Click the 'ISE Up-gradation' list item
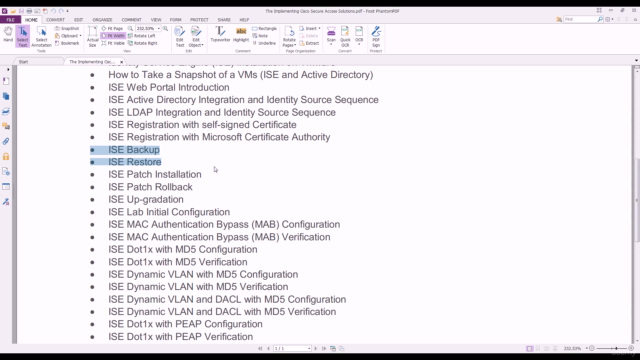The image size is (640, 360). (x=146, y=199)
